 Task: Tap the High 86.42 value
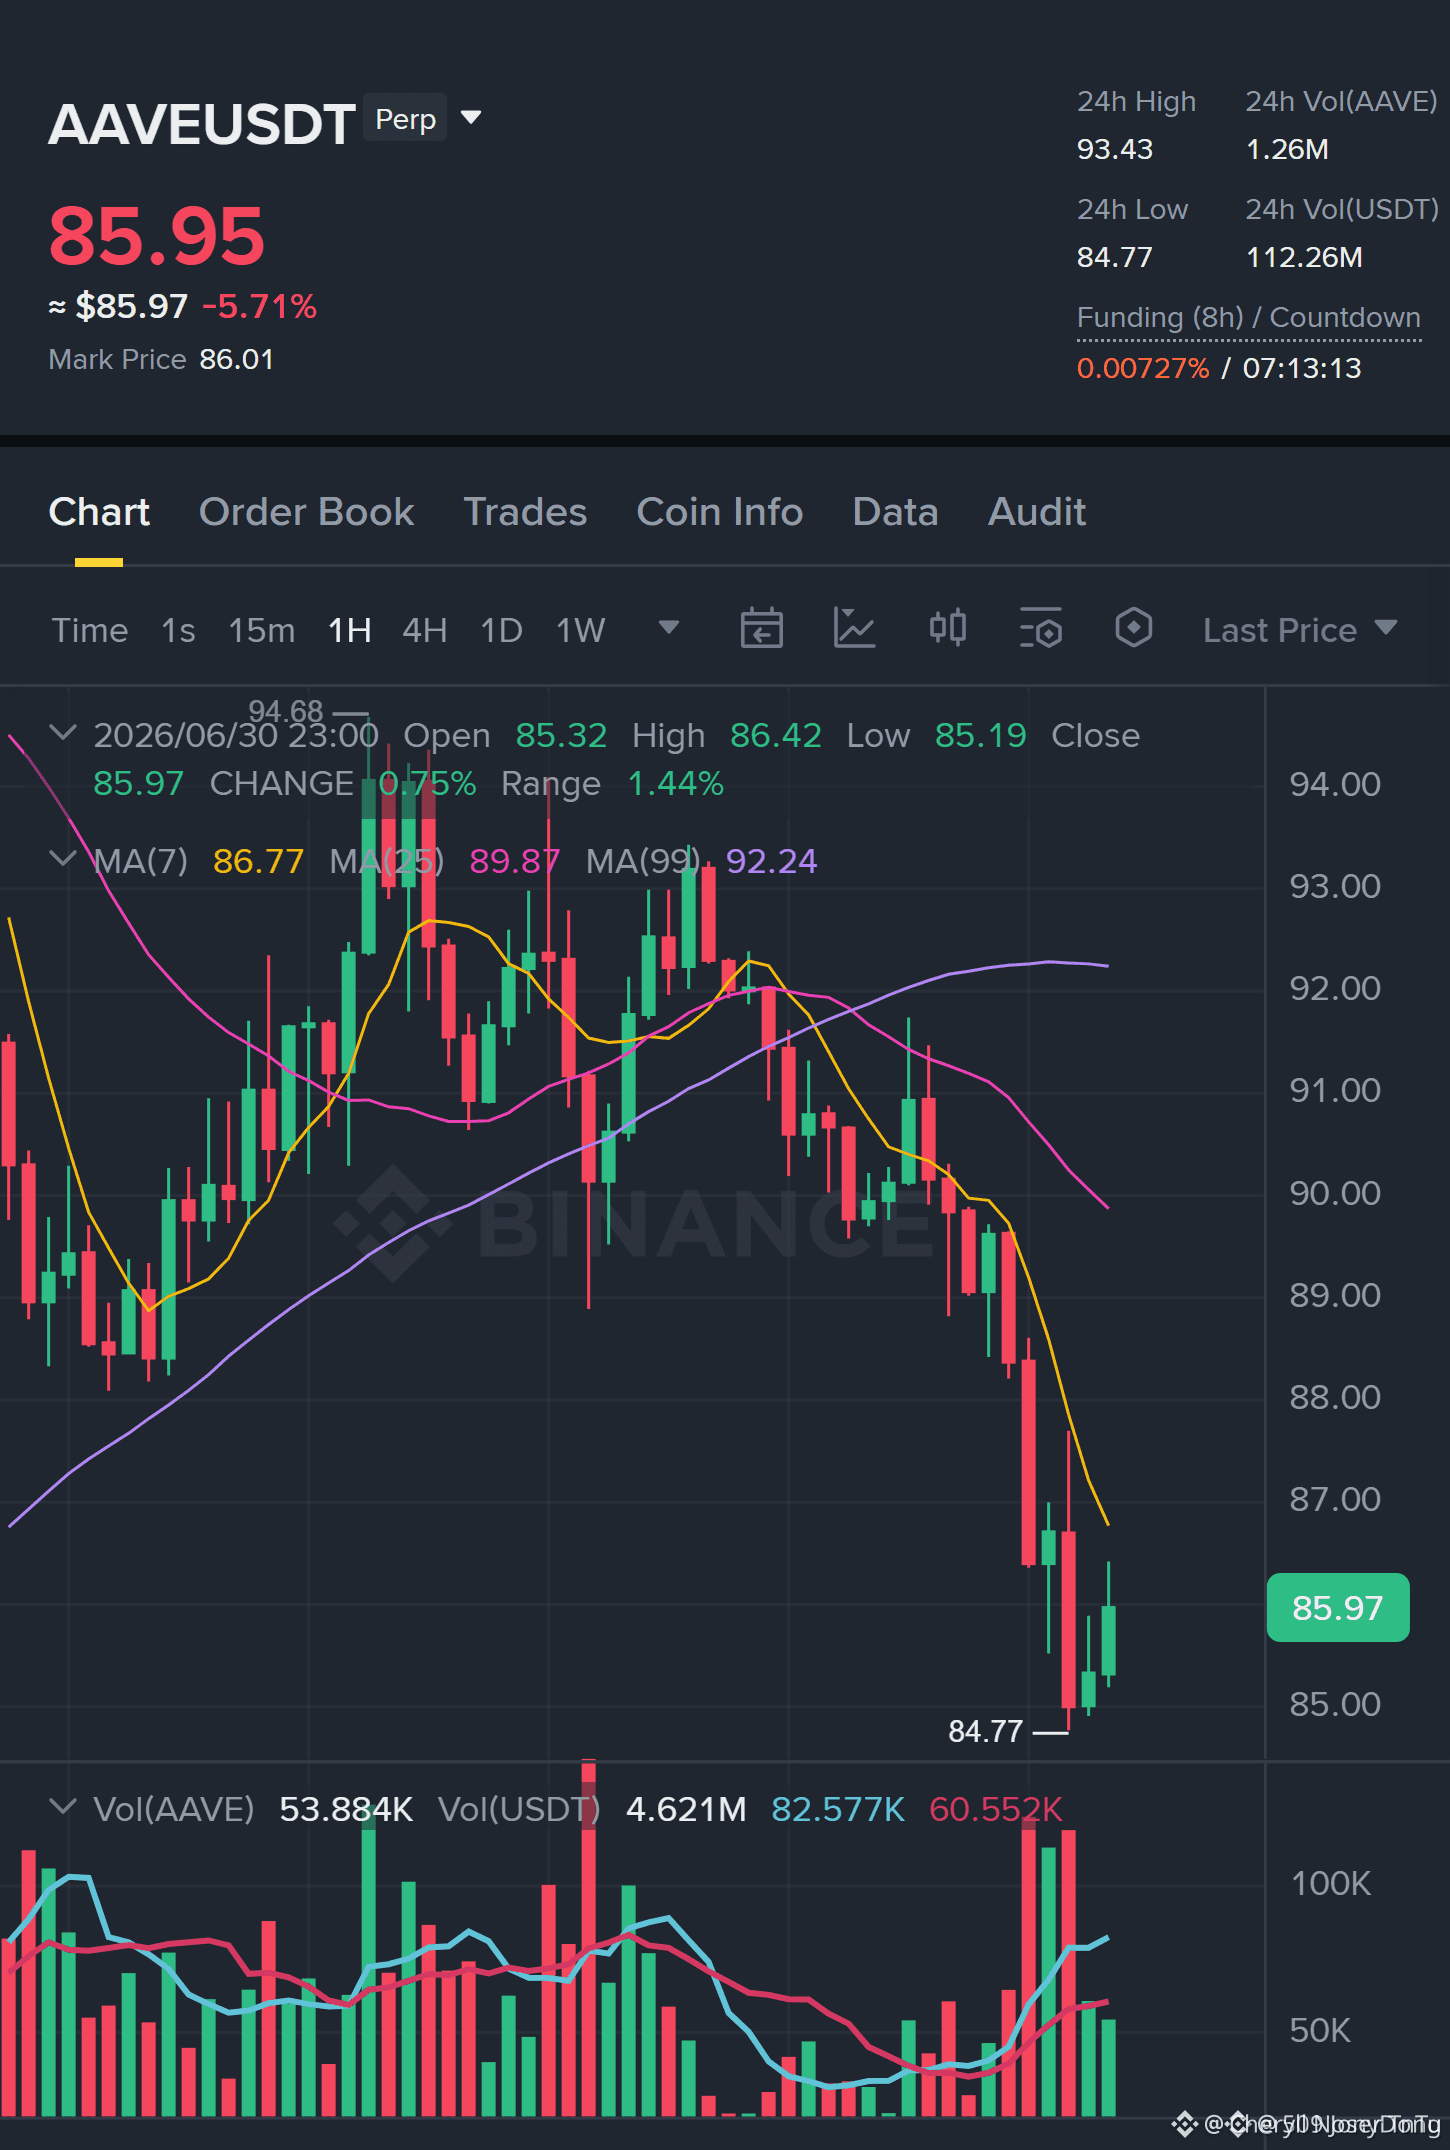tap(775, 735)
